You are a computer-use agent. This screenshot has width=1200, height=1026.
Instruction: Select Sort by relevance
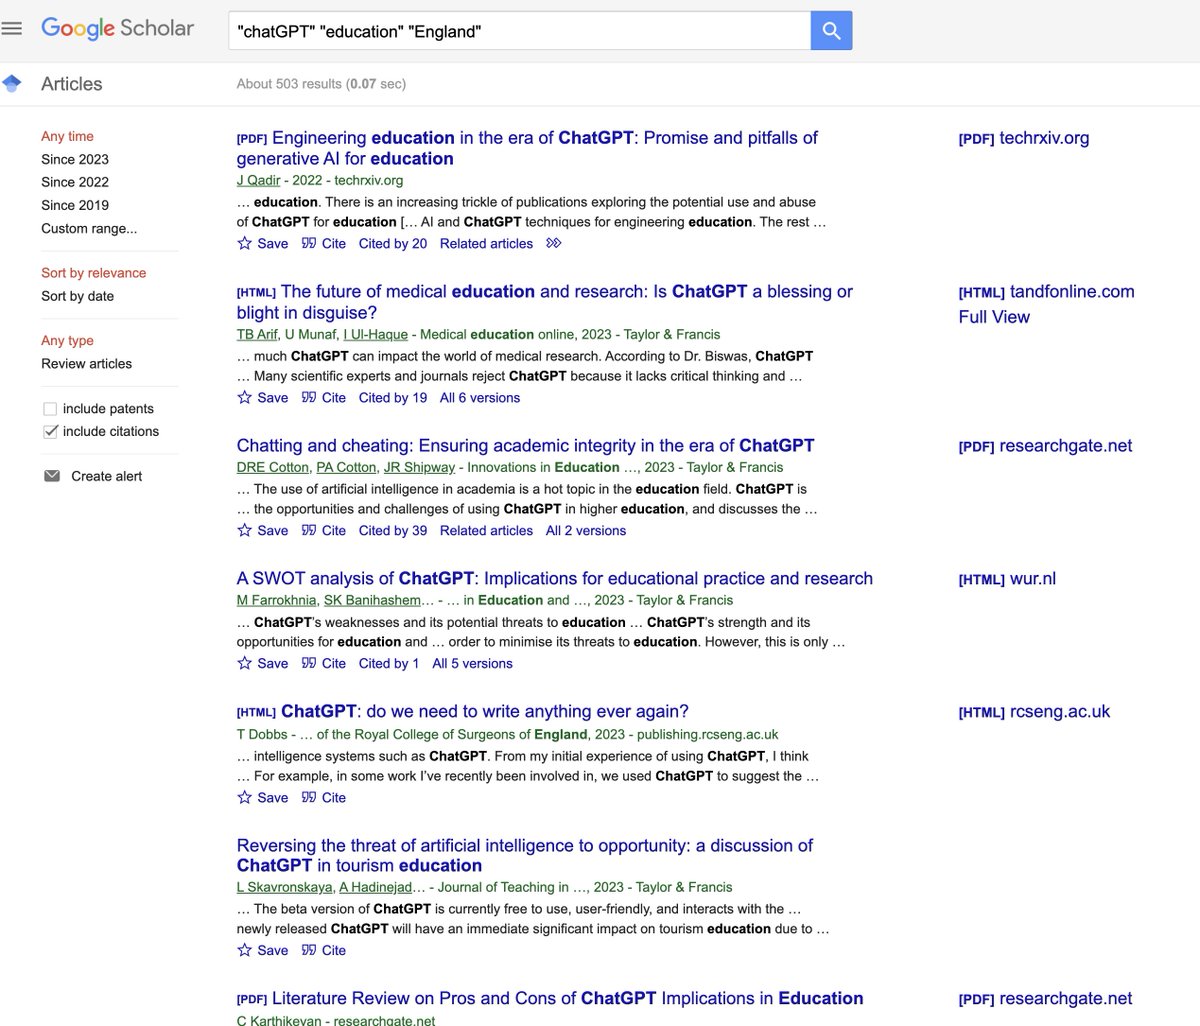pyautogui.click(x=93, y=273)
